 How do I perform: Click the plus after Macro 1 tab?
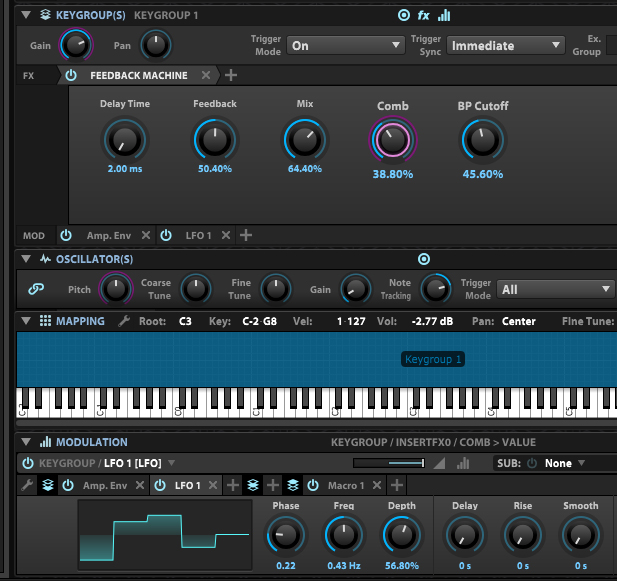click(397, 485)
